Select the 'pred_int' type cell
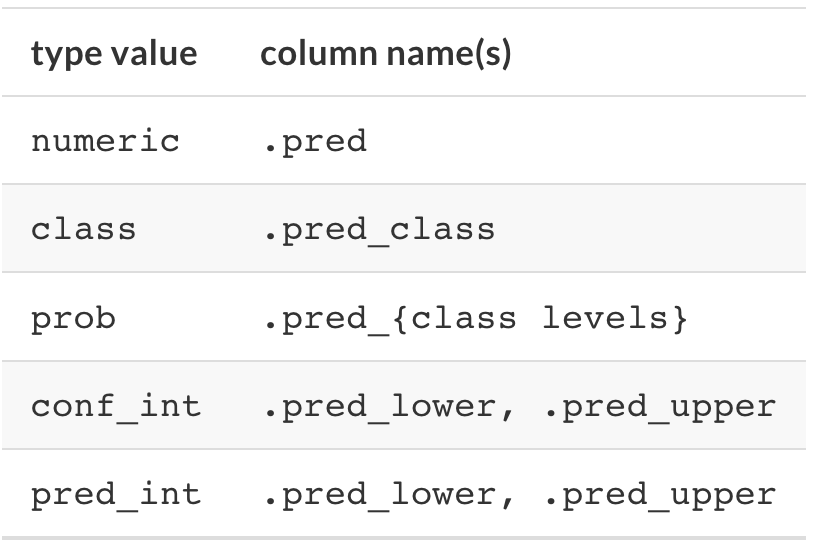This screenshot has width=820, height=550. [116, 495]
